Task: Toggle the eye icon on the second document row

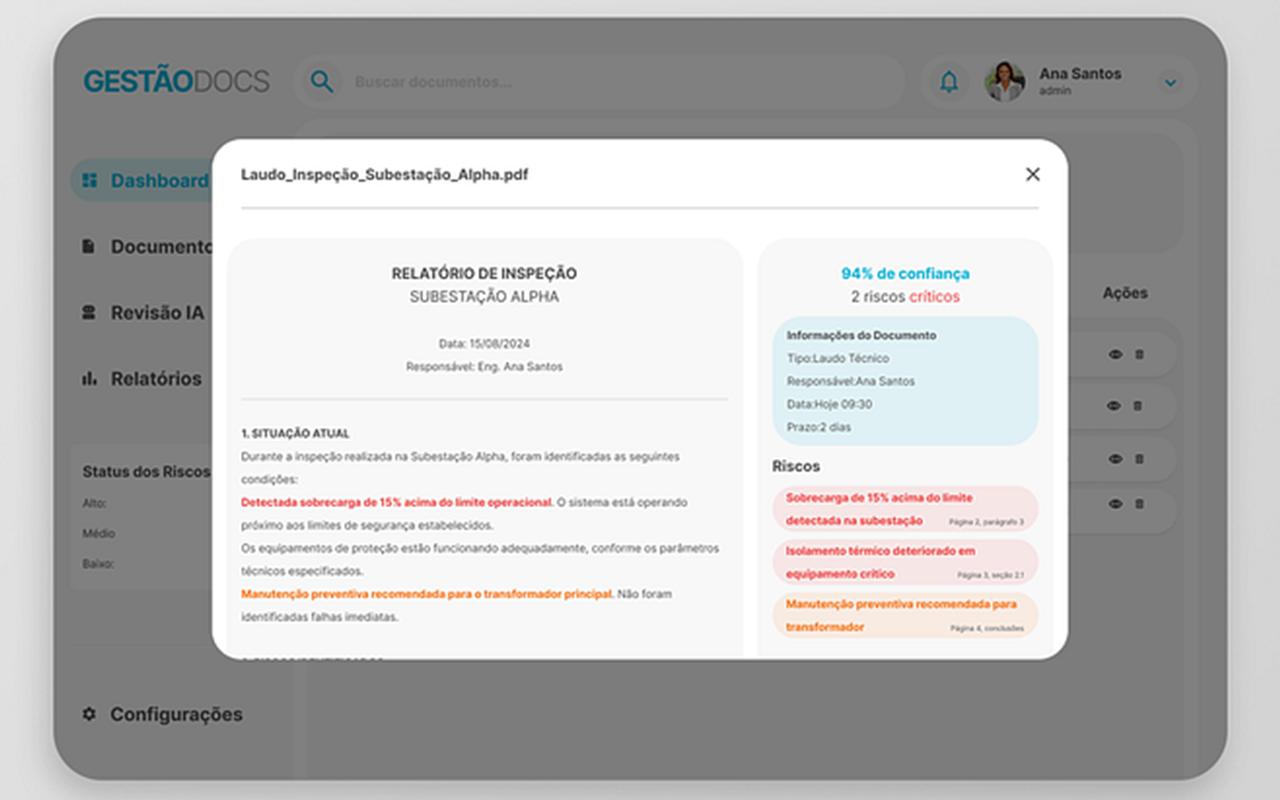Action: tap(1113, 406)
